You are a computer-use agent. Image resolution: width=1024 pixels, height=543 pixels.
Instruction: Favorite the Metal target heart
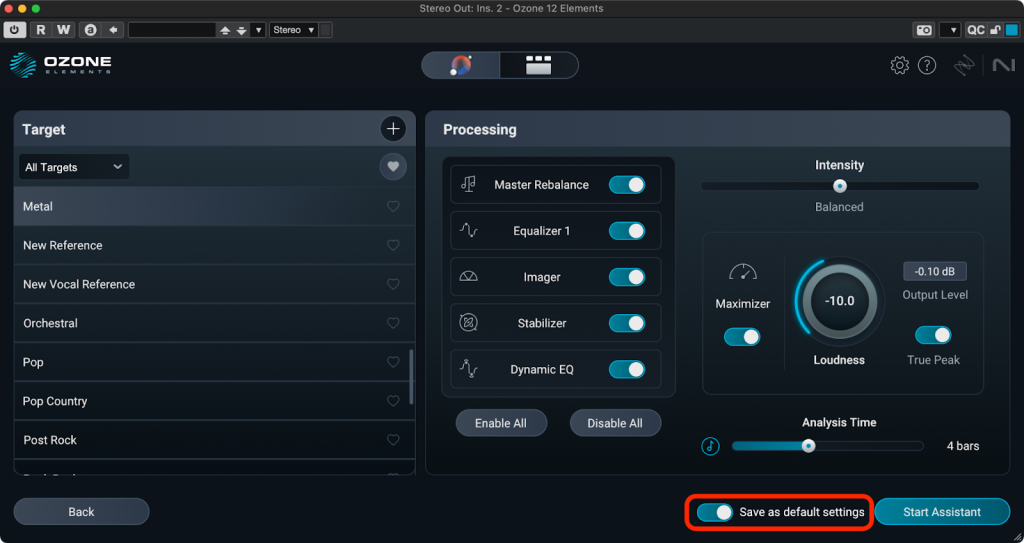tap(393, 207)
